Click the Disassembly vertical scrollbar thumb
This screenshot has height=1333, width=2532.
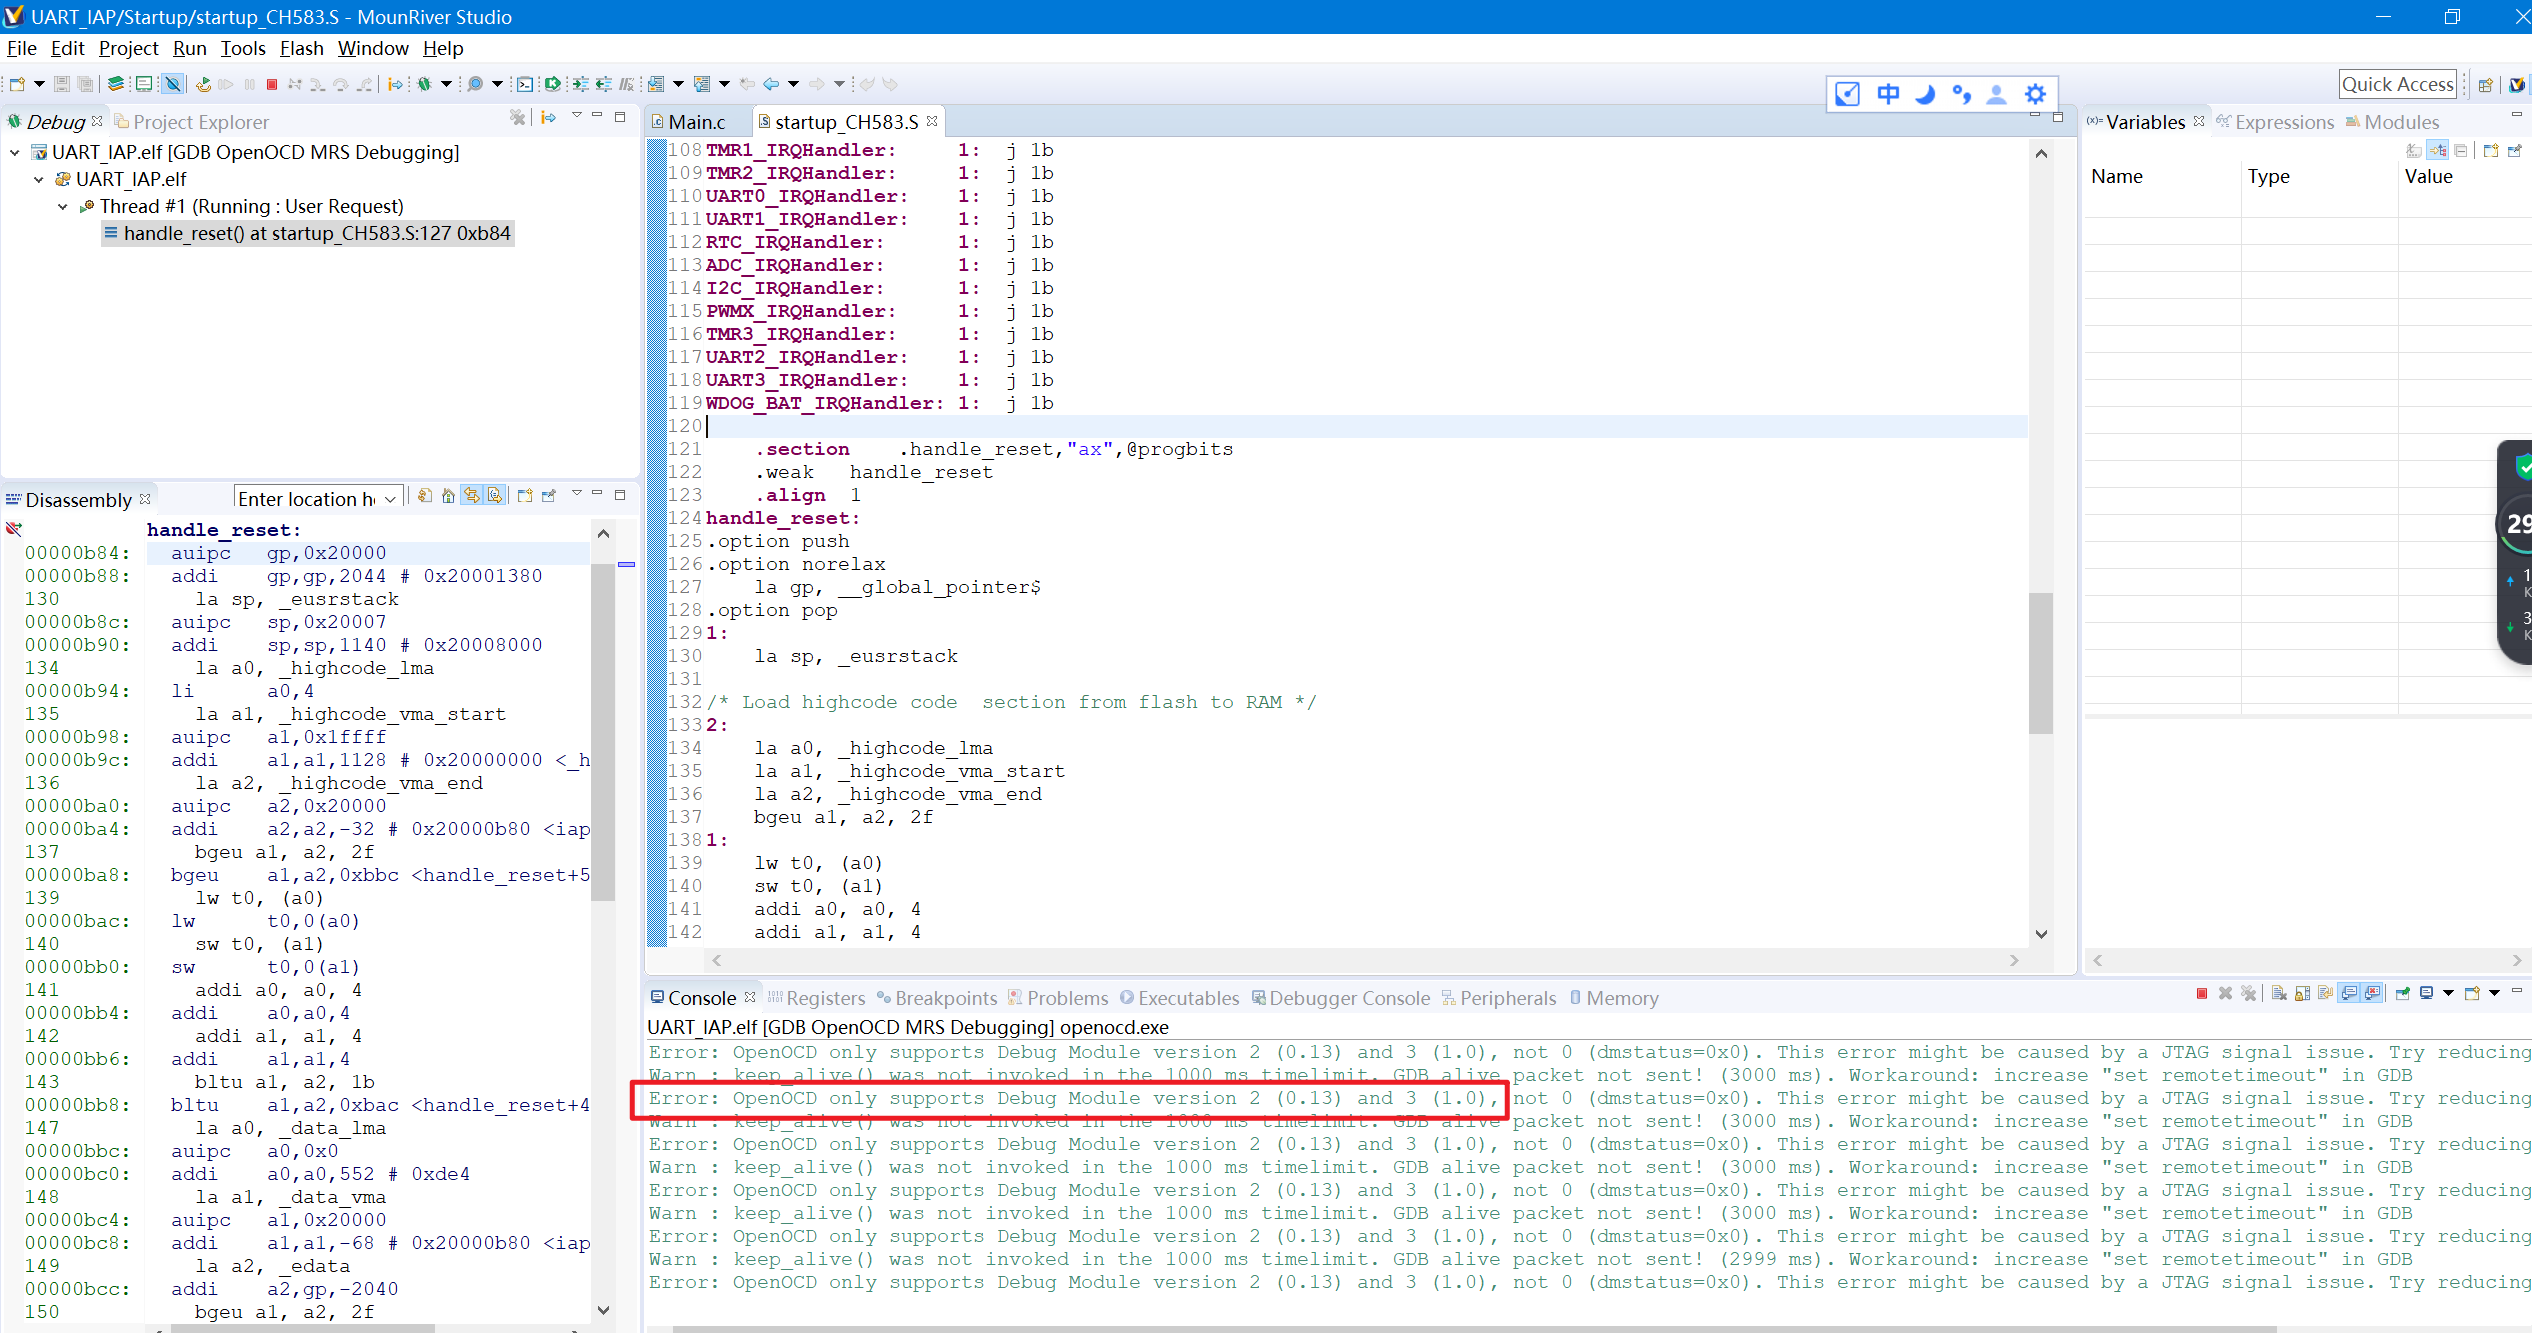603,732
